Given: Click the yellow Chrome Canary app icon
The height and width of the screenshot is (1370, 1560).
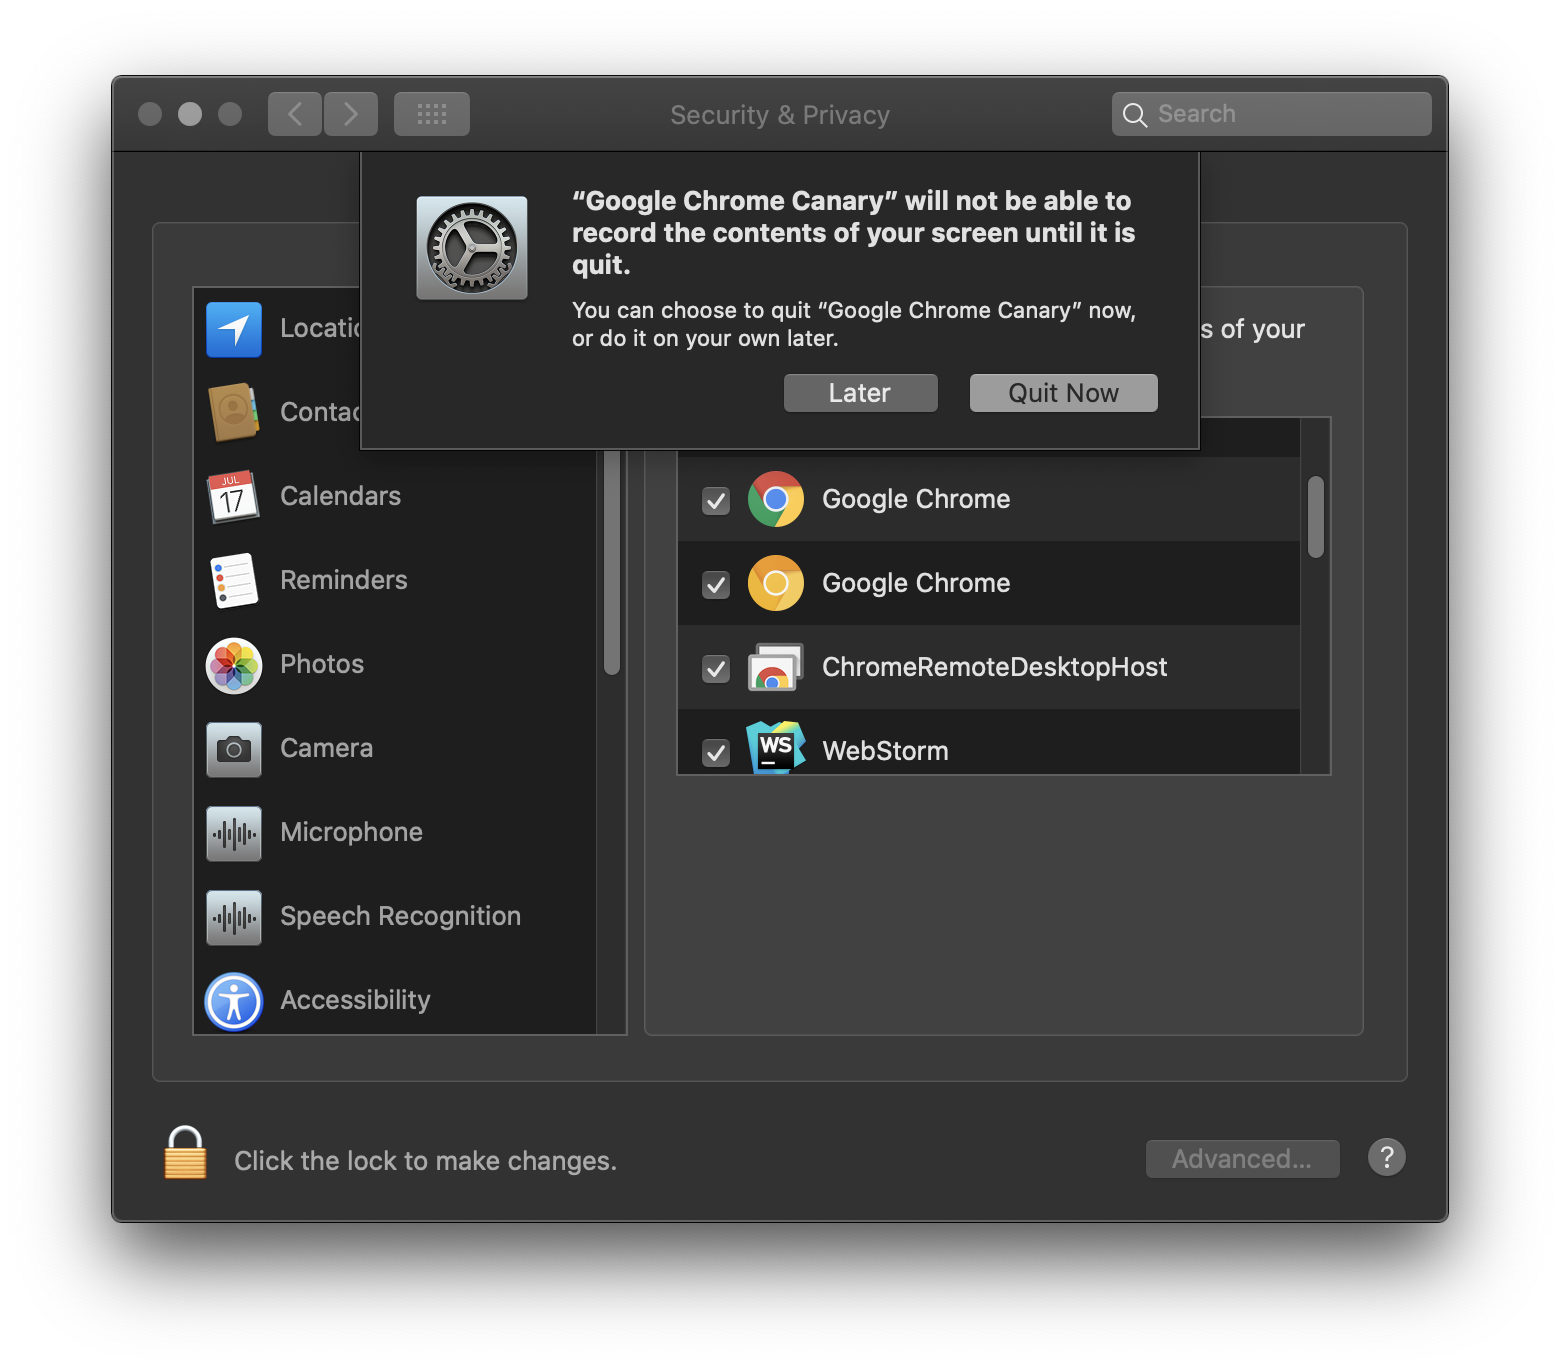Looking at the screenshot, I should click(776, 583).
